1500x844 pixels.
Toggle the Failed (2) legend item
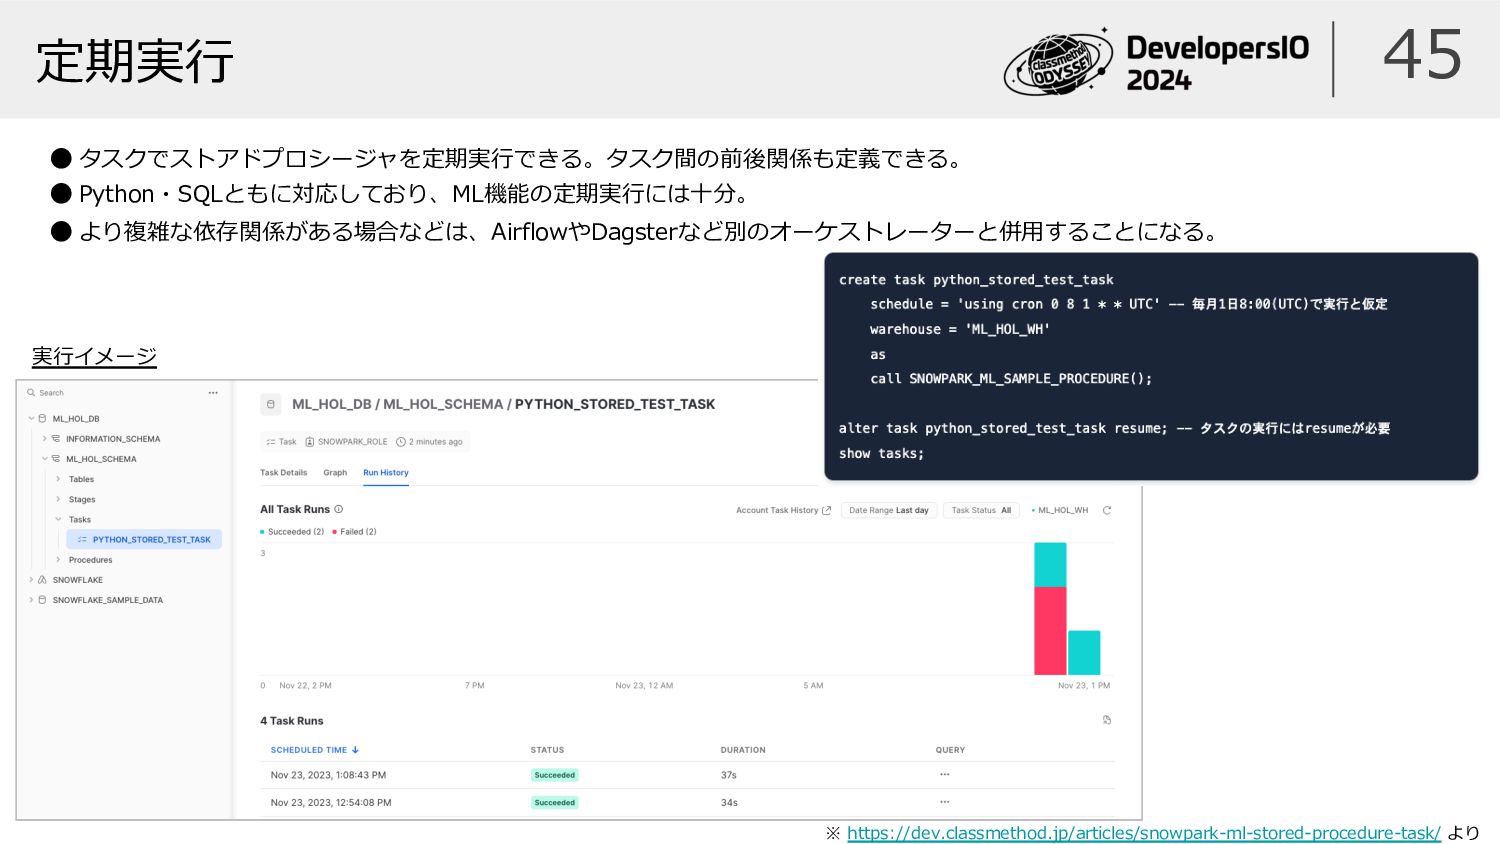point(354,532)
